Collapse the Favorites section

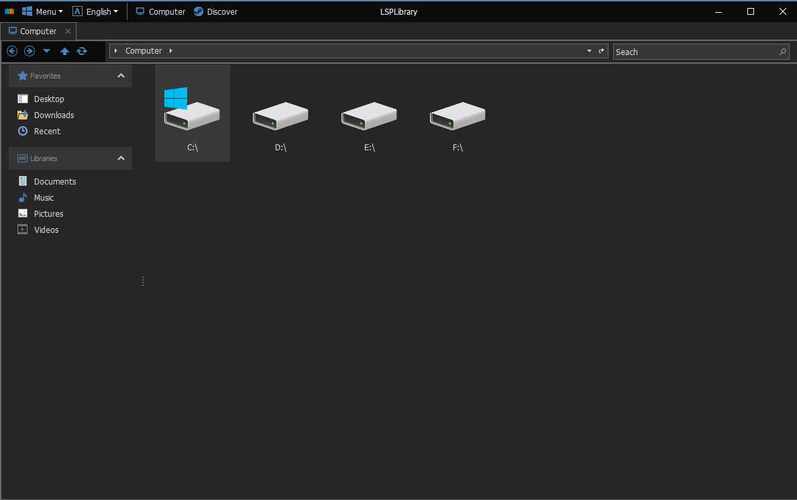coord(121,76)
